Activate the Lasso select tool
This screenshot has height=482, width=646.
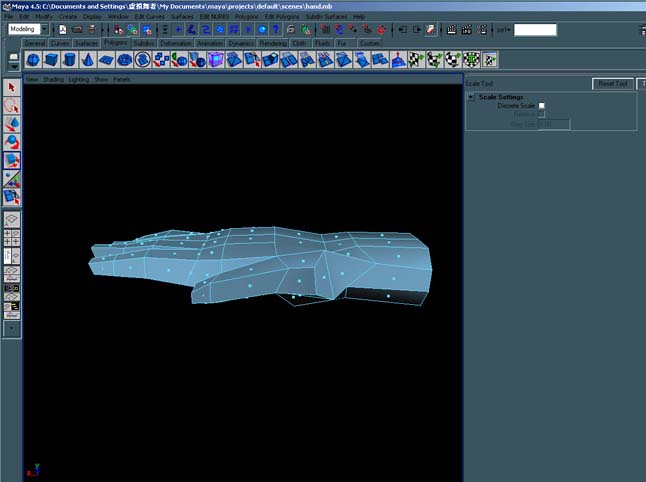point(12,105)
